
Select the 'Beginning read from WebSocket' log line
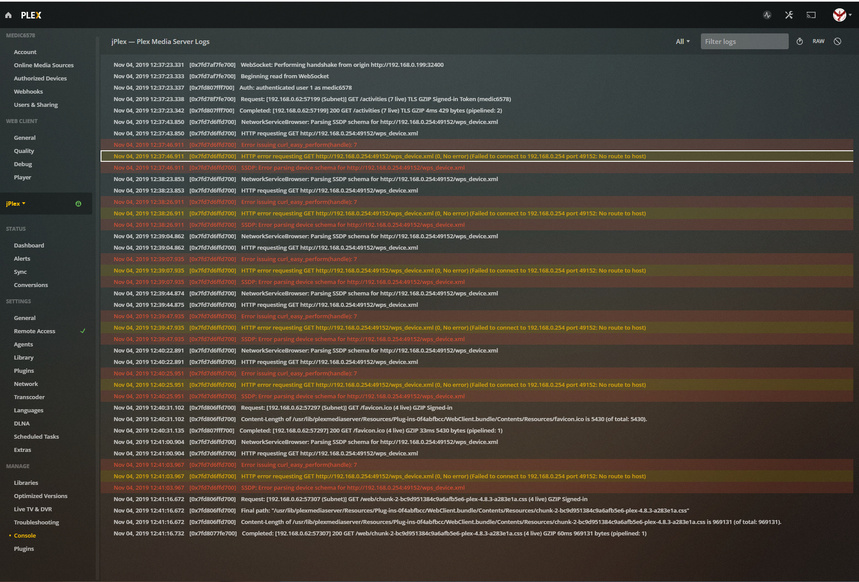pos(477,76)
